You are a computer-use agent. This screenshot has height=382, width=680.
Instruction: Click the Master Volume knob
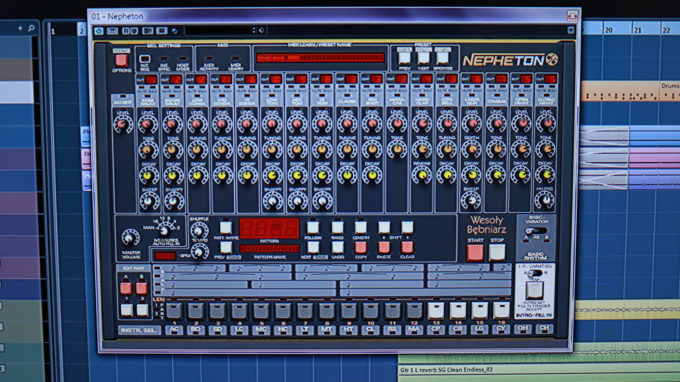pos(130,238)
